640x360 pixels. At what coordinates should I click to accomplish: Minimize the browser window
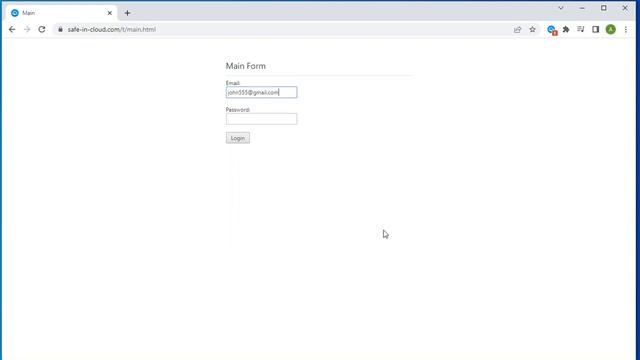[x=582, y=8]
